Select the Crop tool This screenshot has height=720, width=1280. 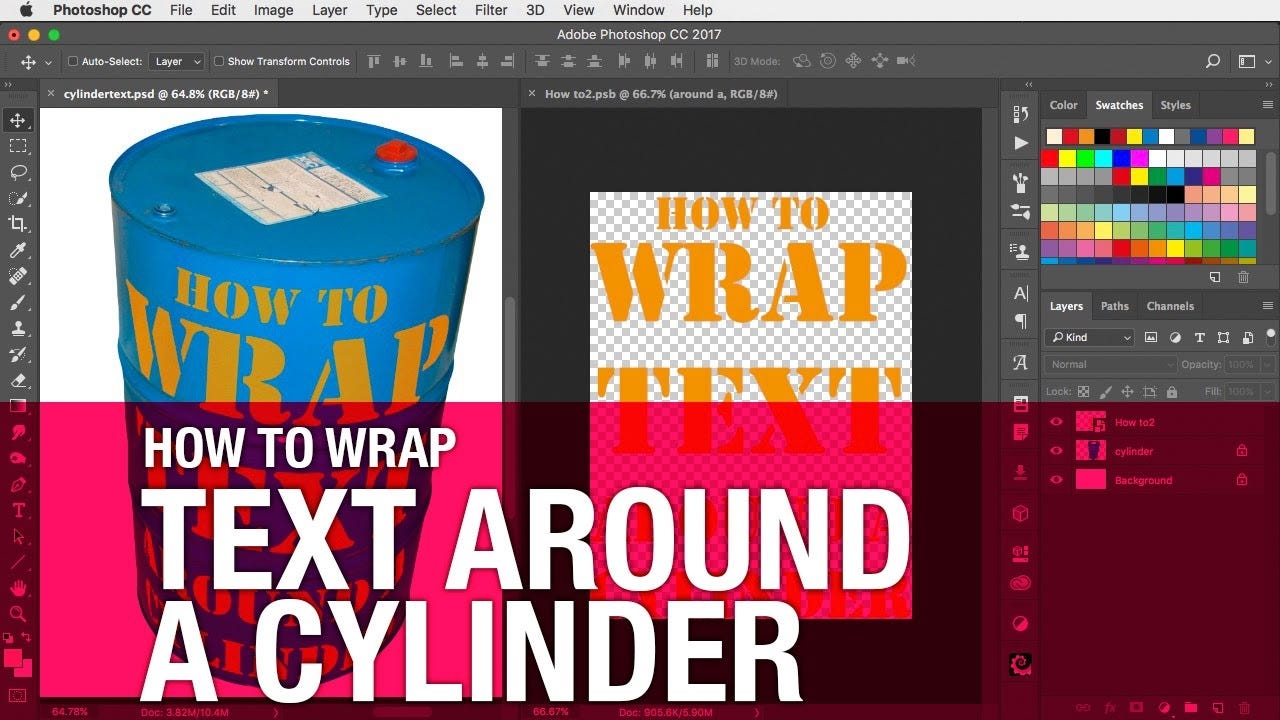coord(18,224)
